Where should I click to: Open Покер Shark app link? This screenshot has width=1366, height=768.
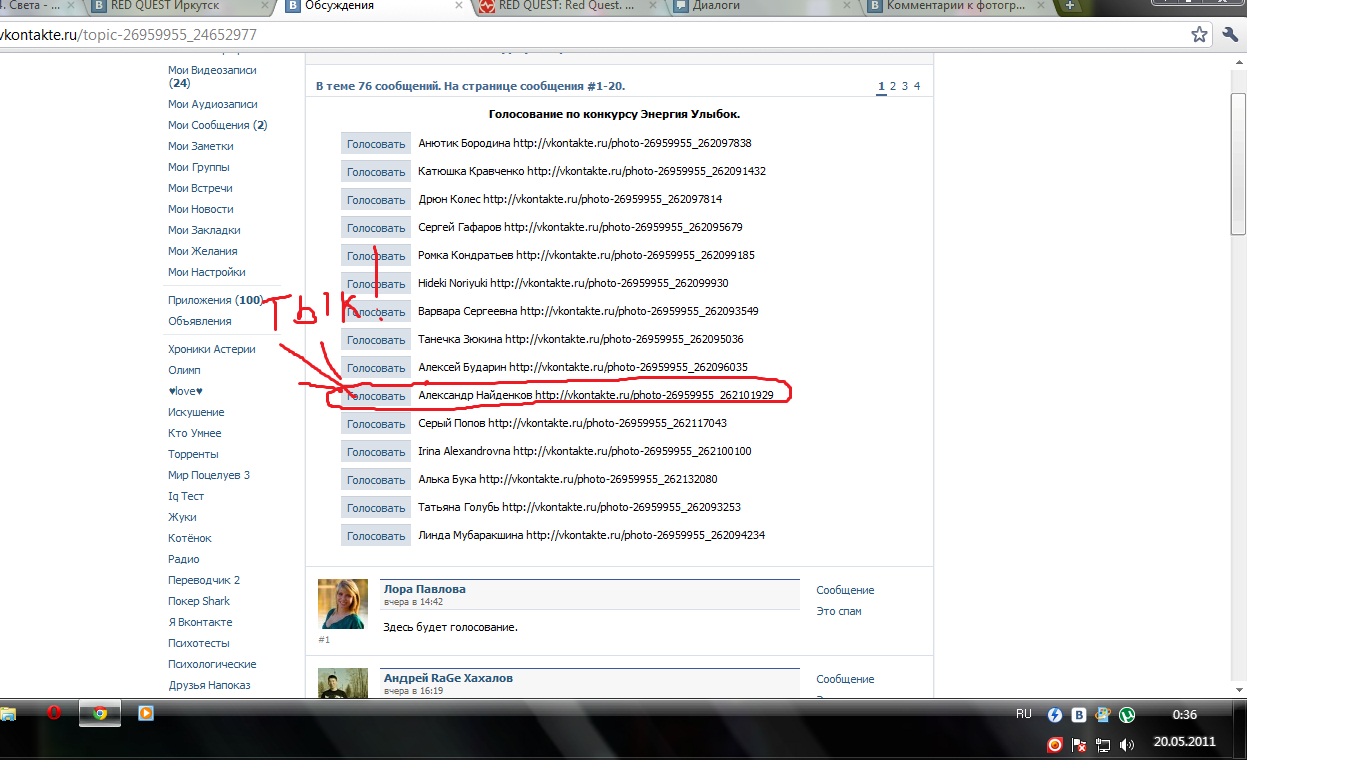tap(198, 601)
